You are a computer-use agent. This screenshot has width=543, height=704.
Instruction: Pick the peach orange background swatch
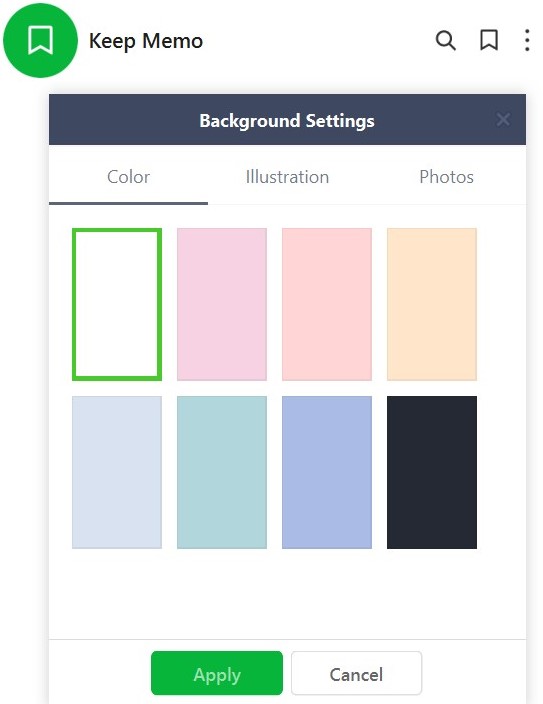tap(432, 304)
